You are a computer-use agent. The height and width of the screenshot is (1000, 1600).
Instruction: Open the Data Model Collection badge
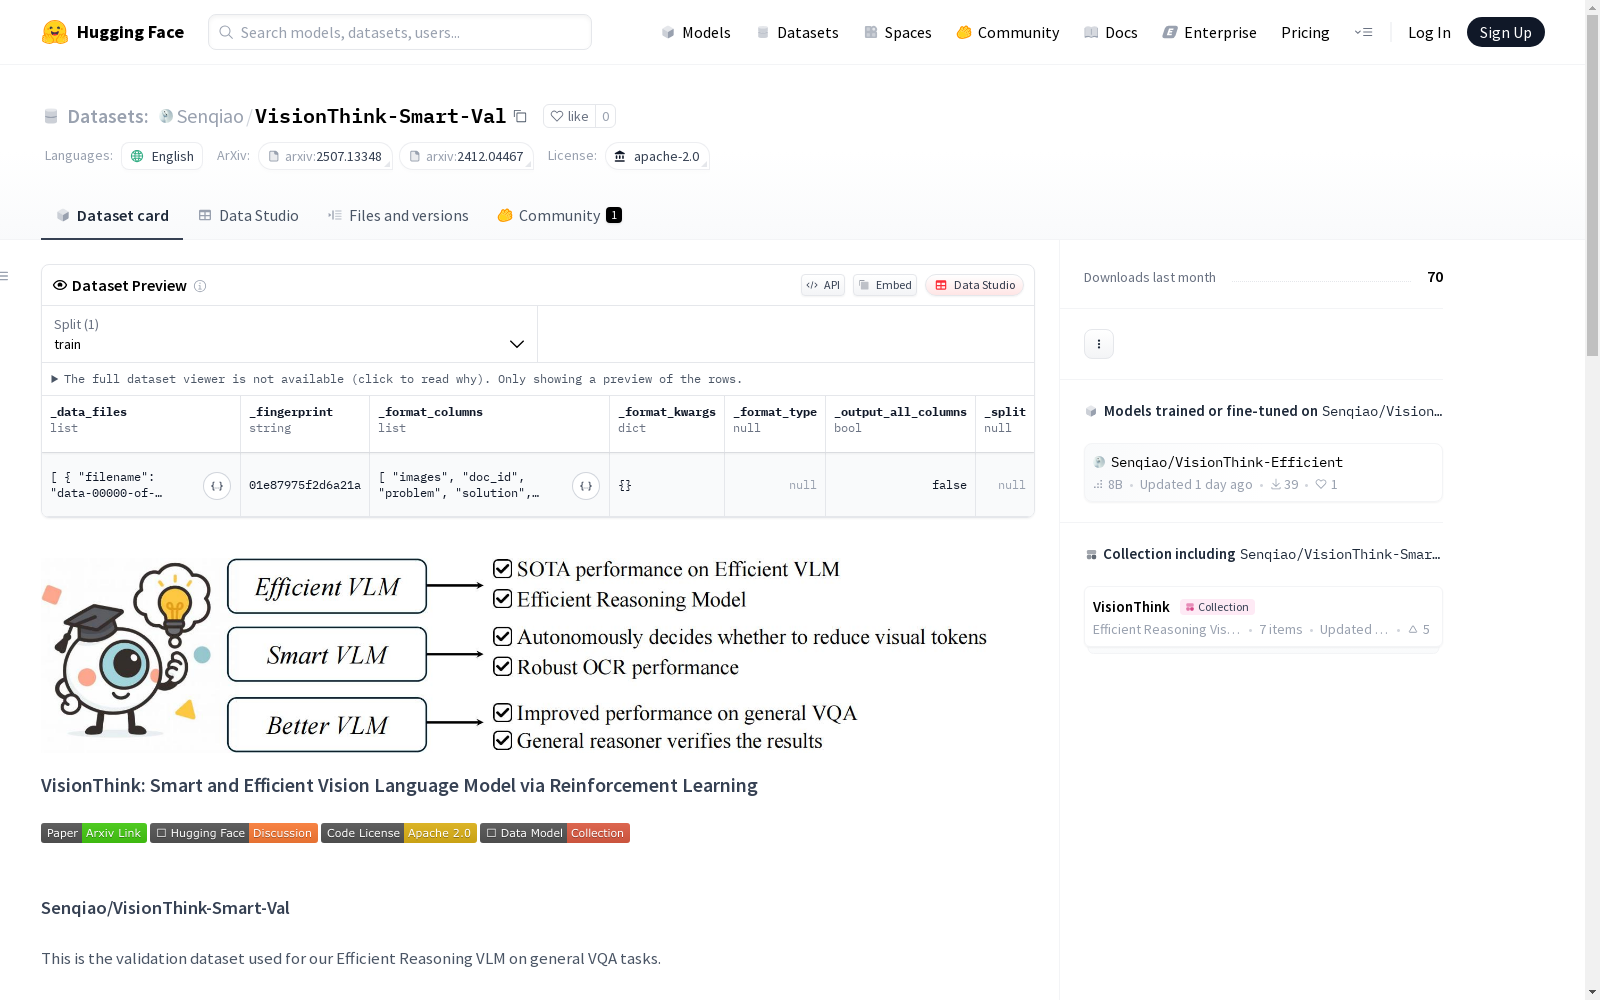point(555,833)
